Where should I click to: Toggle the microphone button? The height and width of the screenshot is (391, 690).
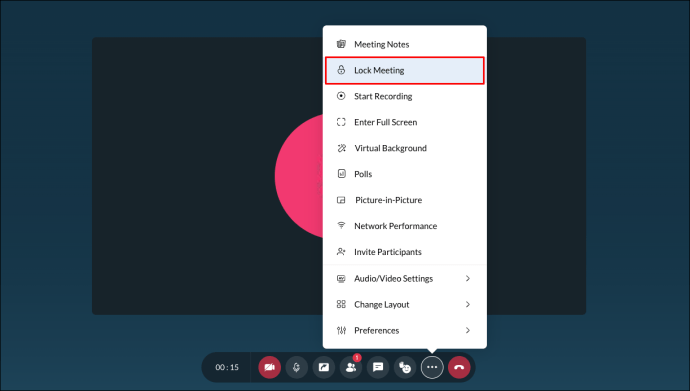coord(297,367)
